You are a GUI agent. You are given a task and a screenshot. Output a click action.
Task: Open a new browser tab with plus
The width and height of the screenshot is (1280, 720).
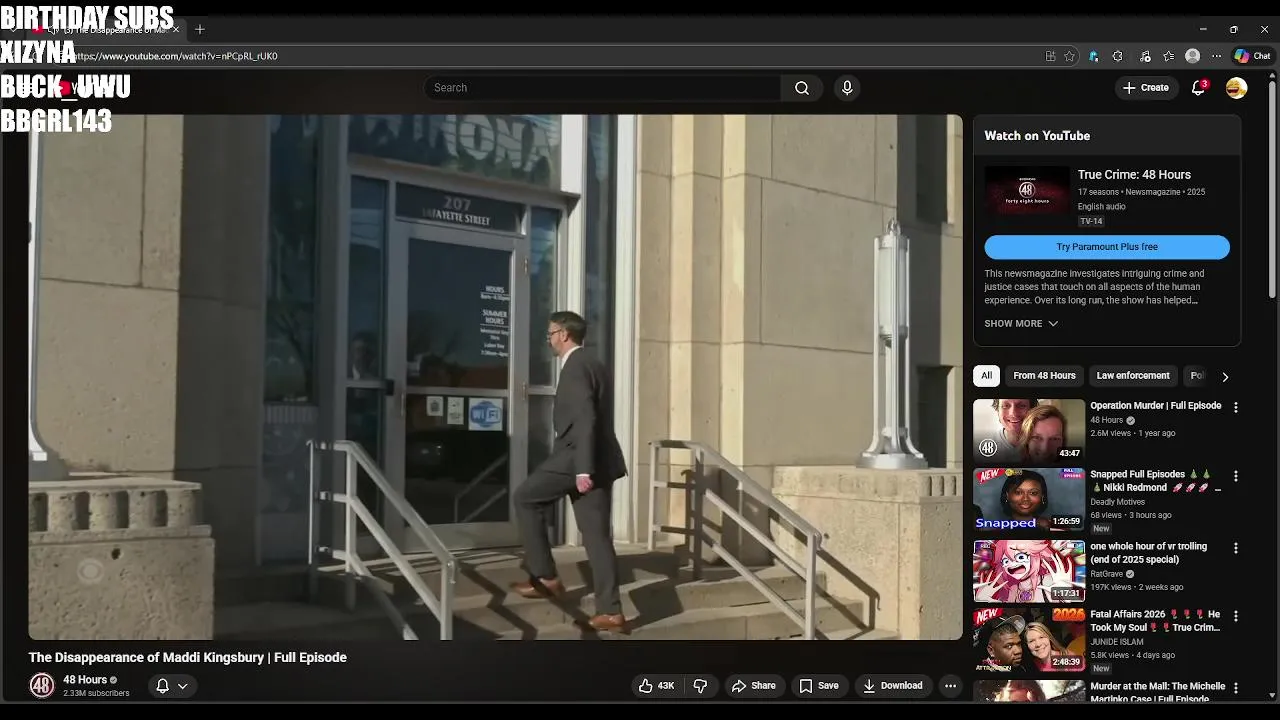pos(200,29)
